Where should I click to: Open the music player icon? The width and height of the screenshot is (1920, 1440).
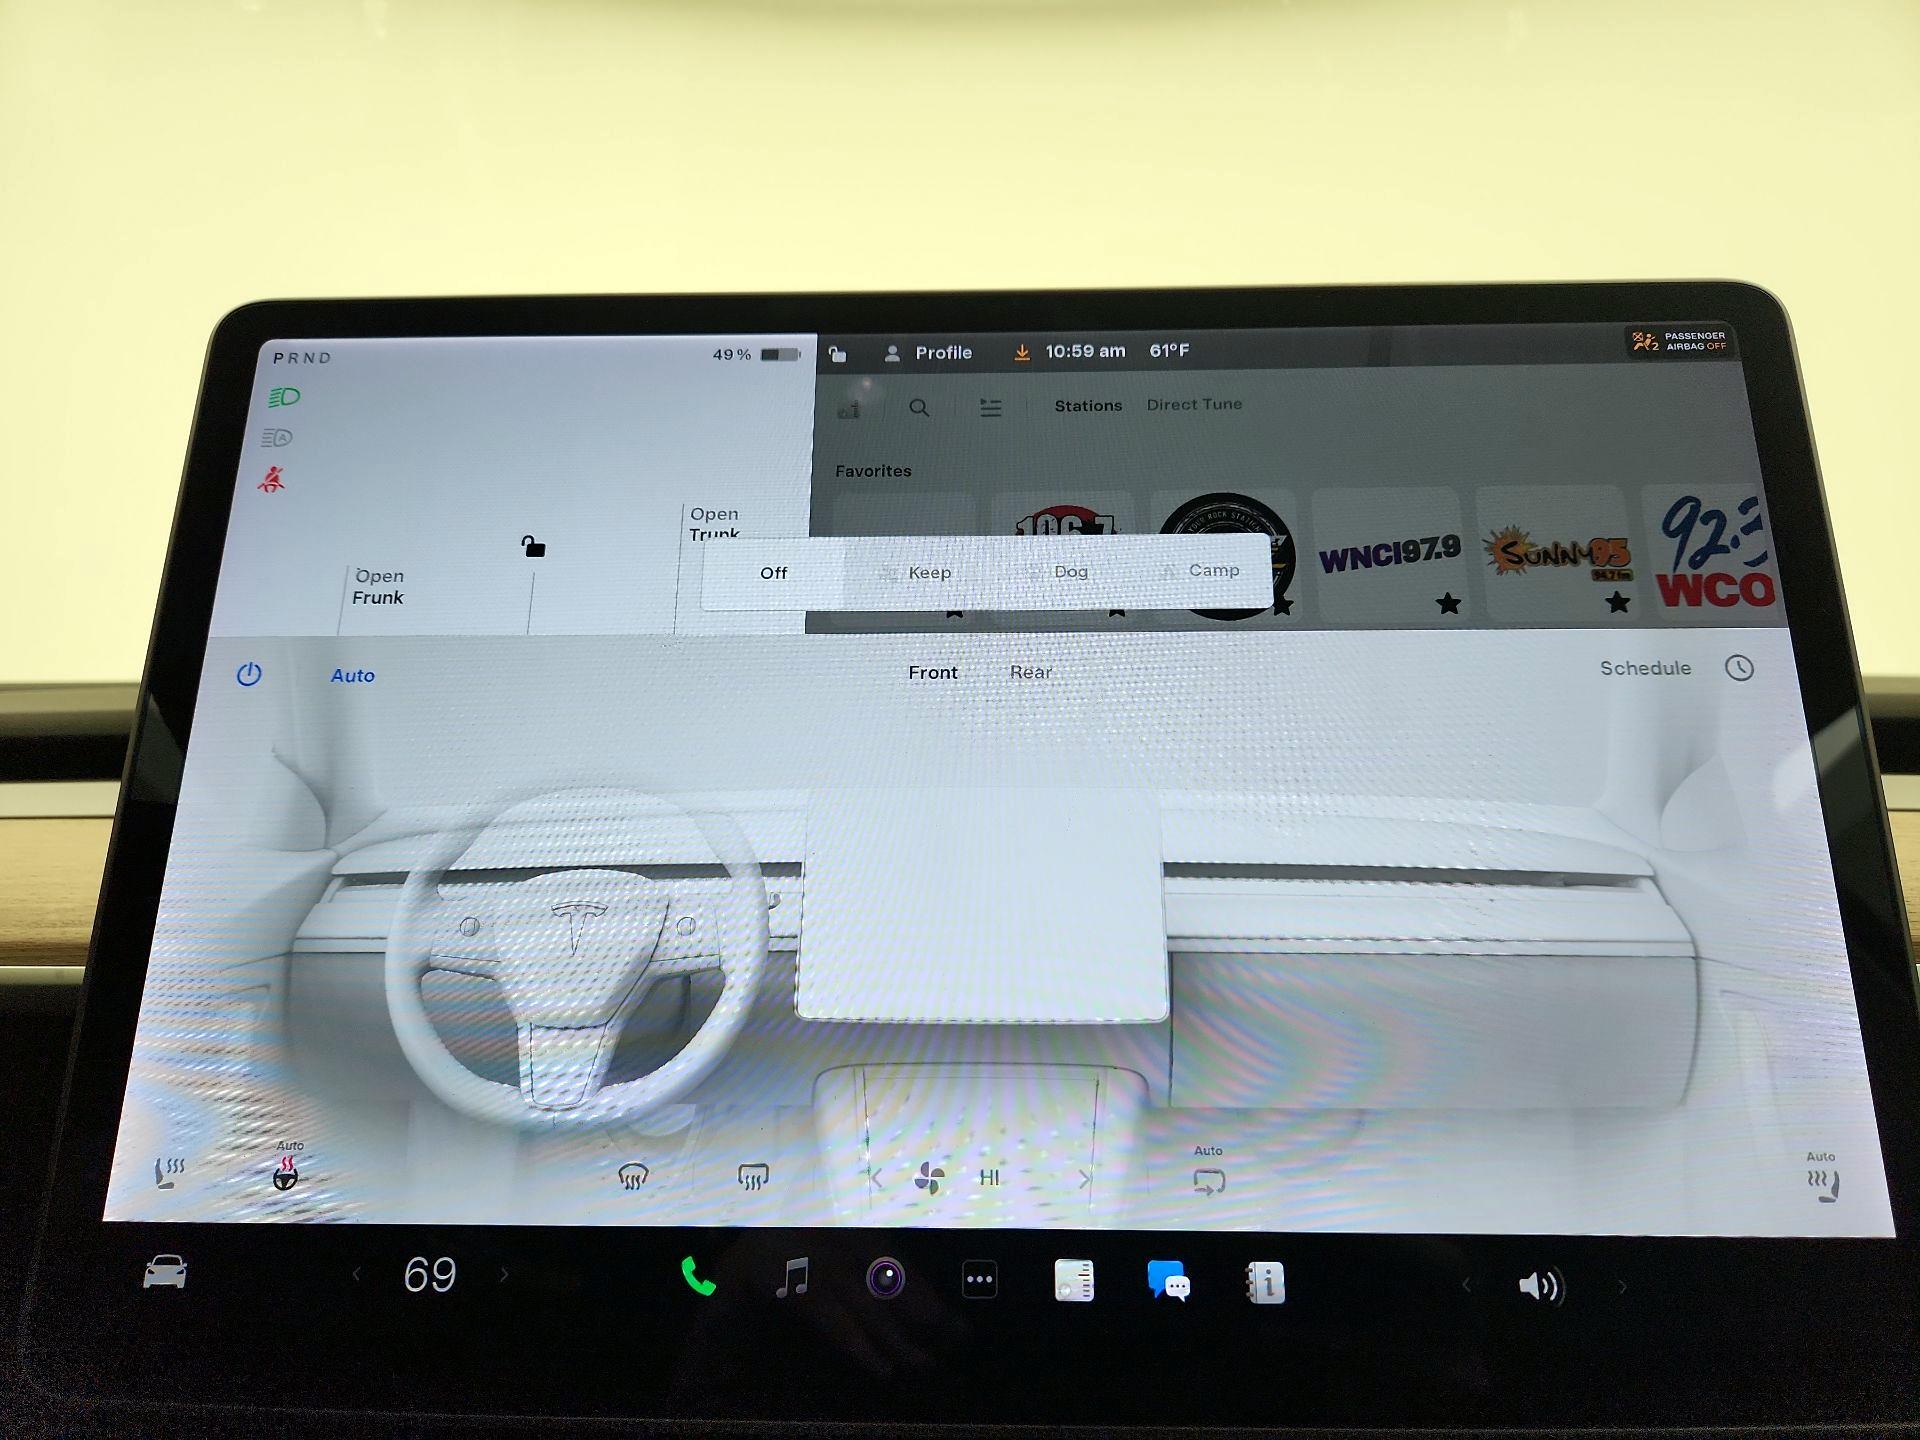pyautogui.click(x=793, y=1277)
